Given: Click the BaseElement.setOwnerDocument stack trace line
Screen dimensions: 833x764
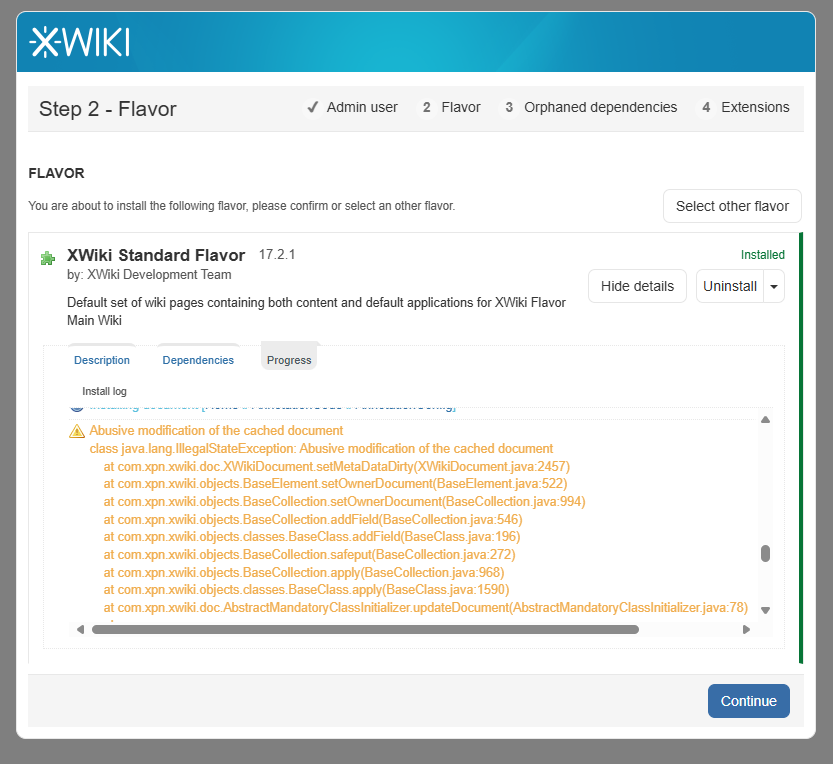Looking at the screenshot, I should [x=336, y=483].
